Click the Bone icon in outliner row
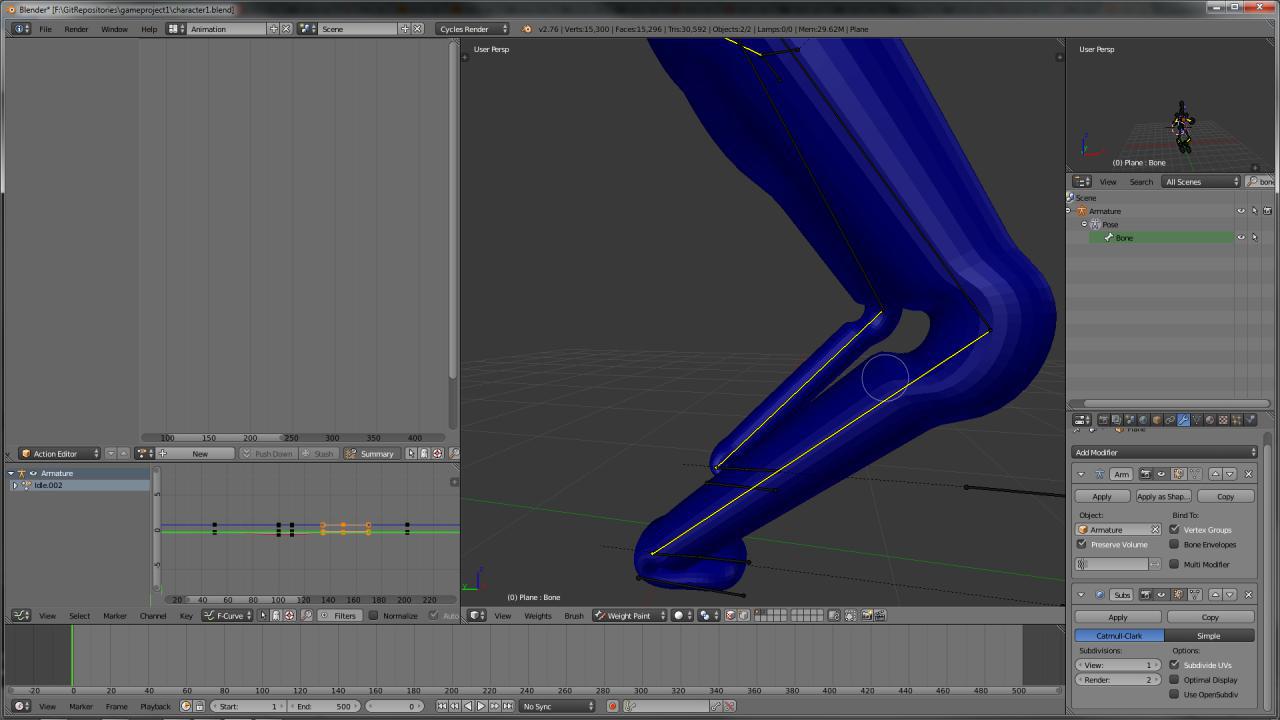The height and width of the screenshot is (720, 1280). [1108, 237]
